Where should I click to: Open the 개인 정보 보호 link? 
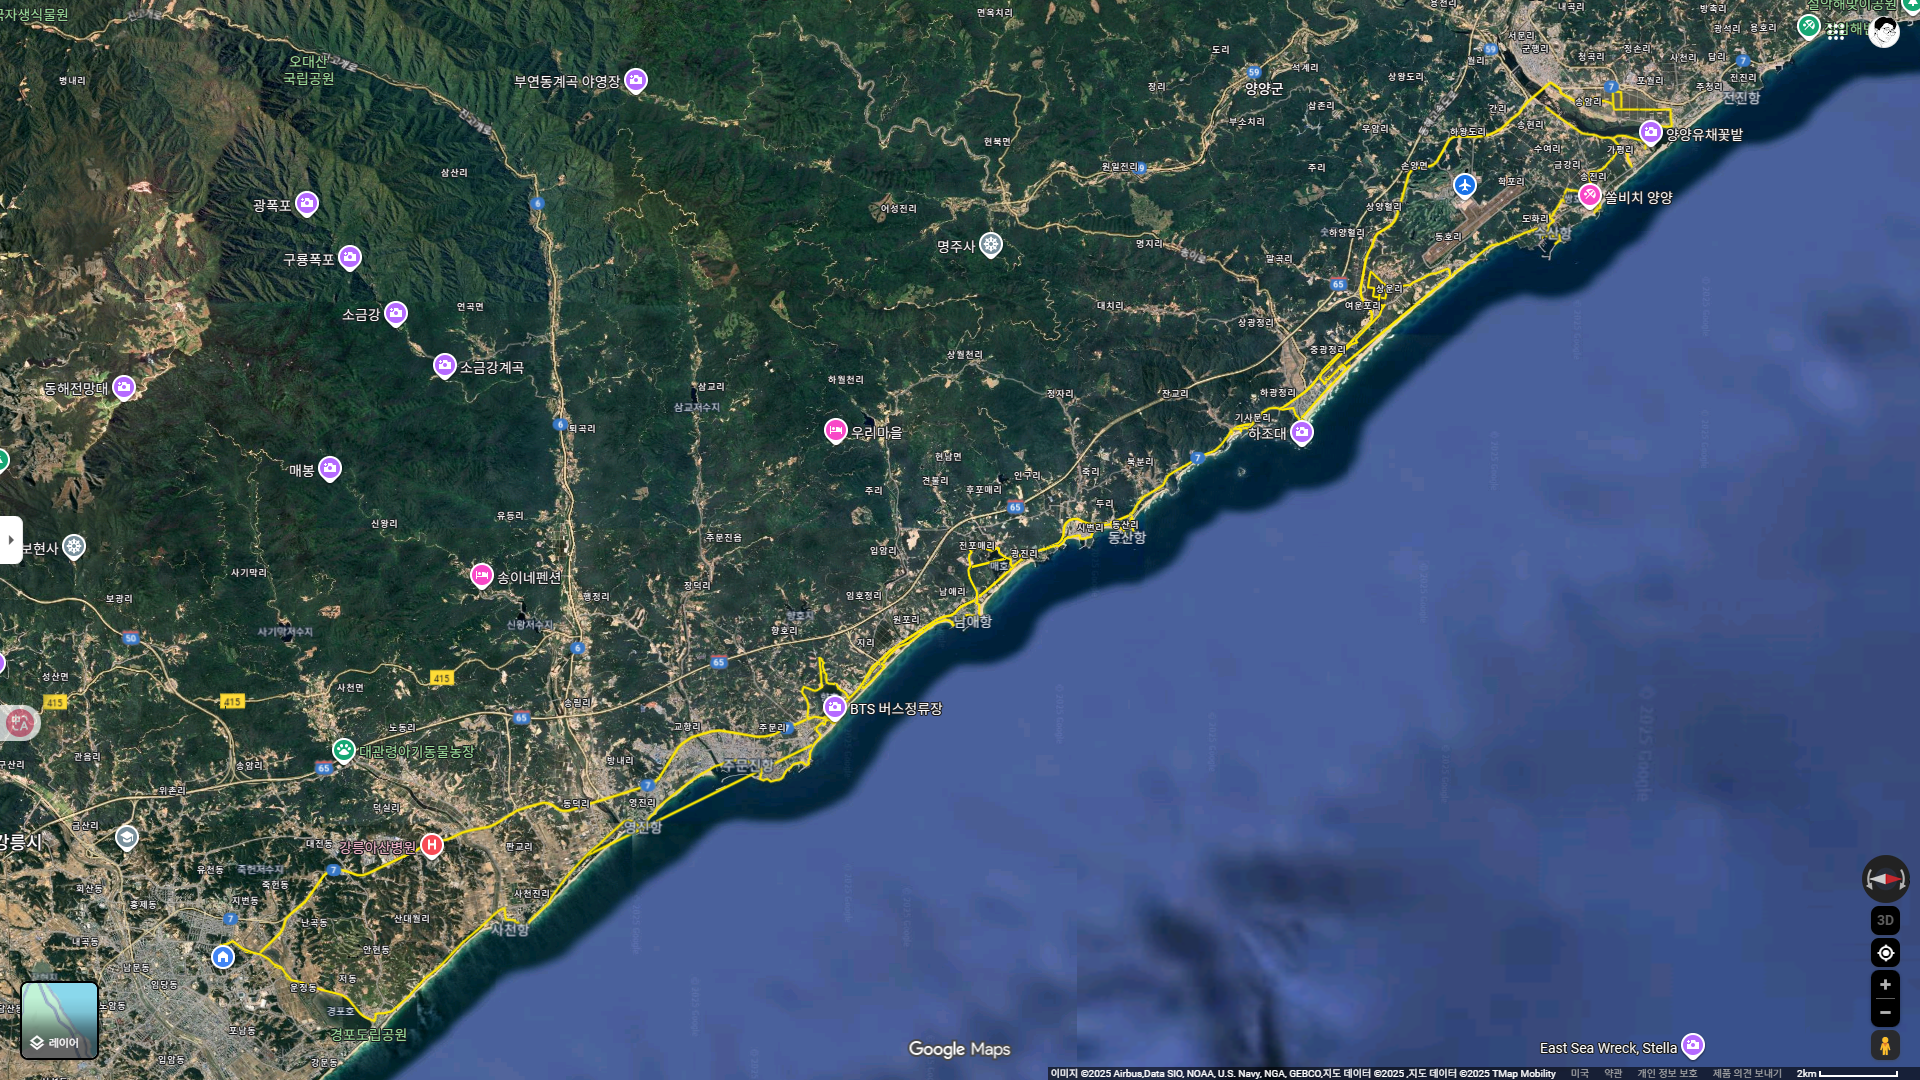pos(1667,1073)
